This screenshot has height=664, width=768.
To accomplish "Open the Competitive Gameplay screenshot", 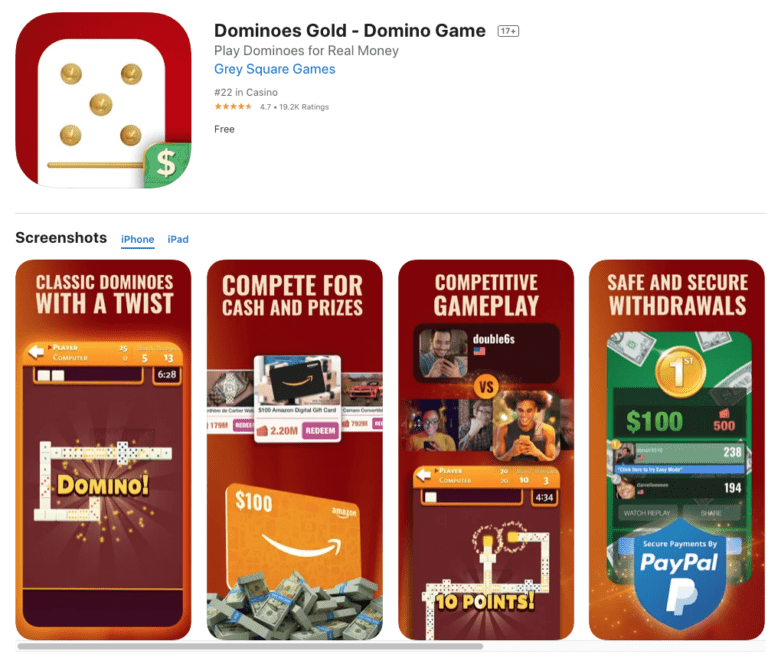I will tap(486, 450).
